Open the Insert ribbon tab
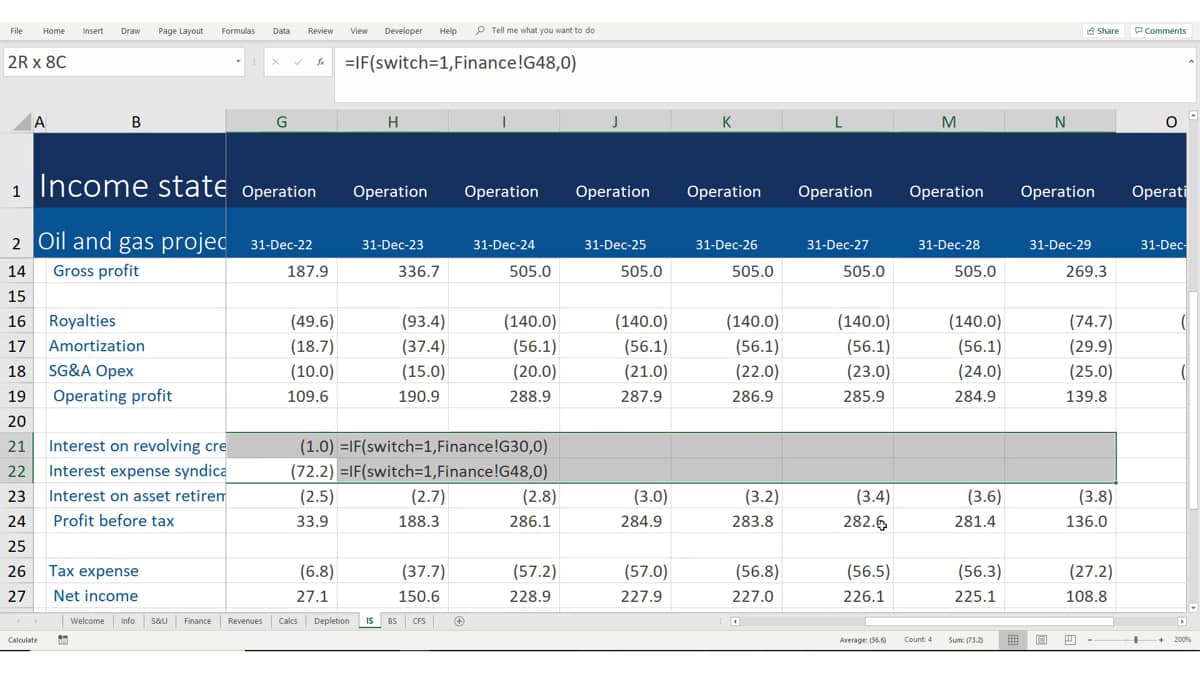Viewport: 1200px width, 675px height. 93,31
